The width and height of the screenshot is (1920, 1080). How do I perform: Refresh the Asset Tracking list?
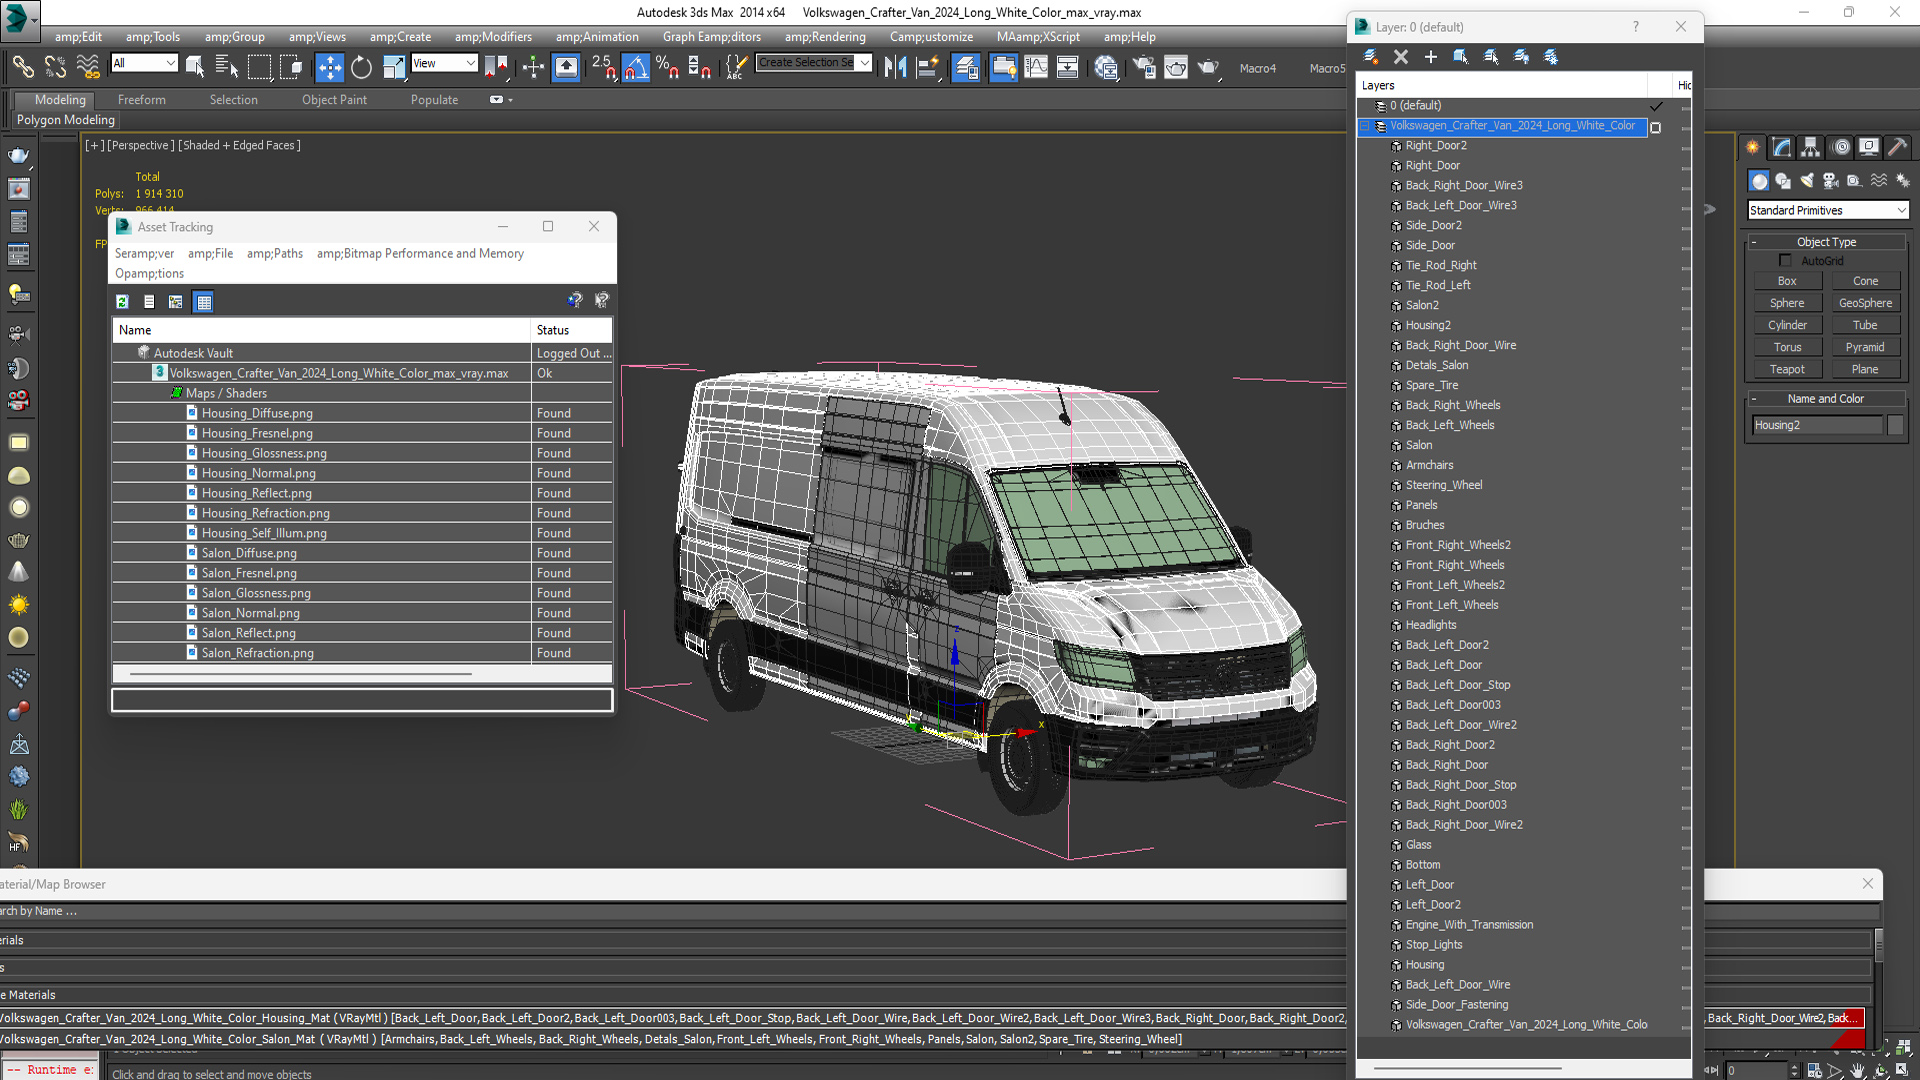click(122, 302)
